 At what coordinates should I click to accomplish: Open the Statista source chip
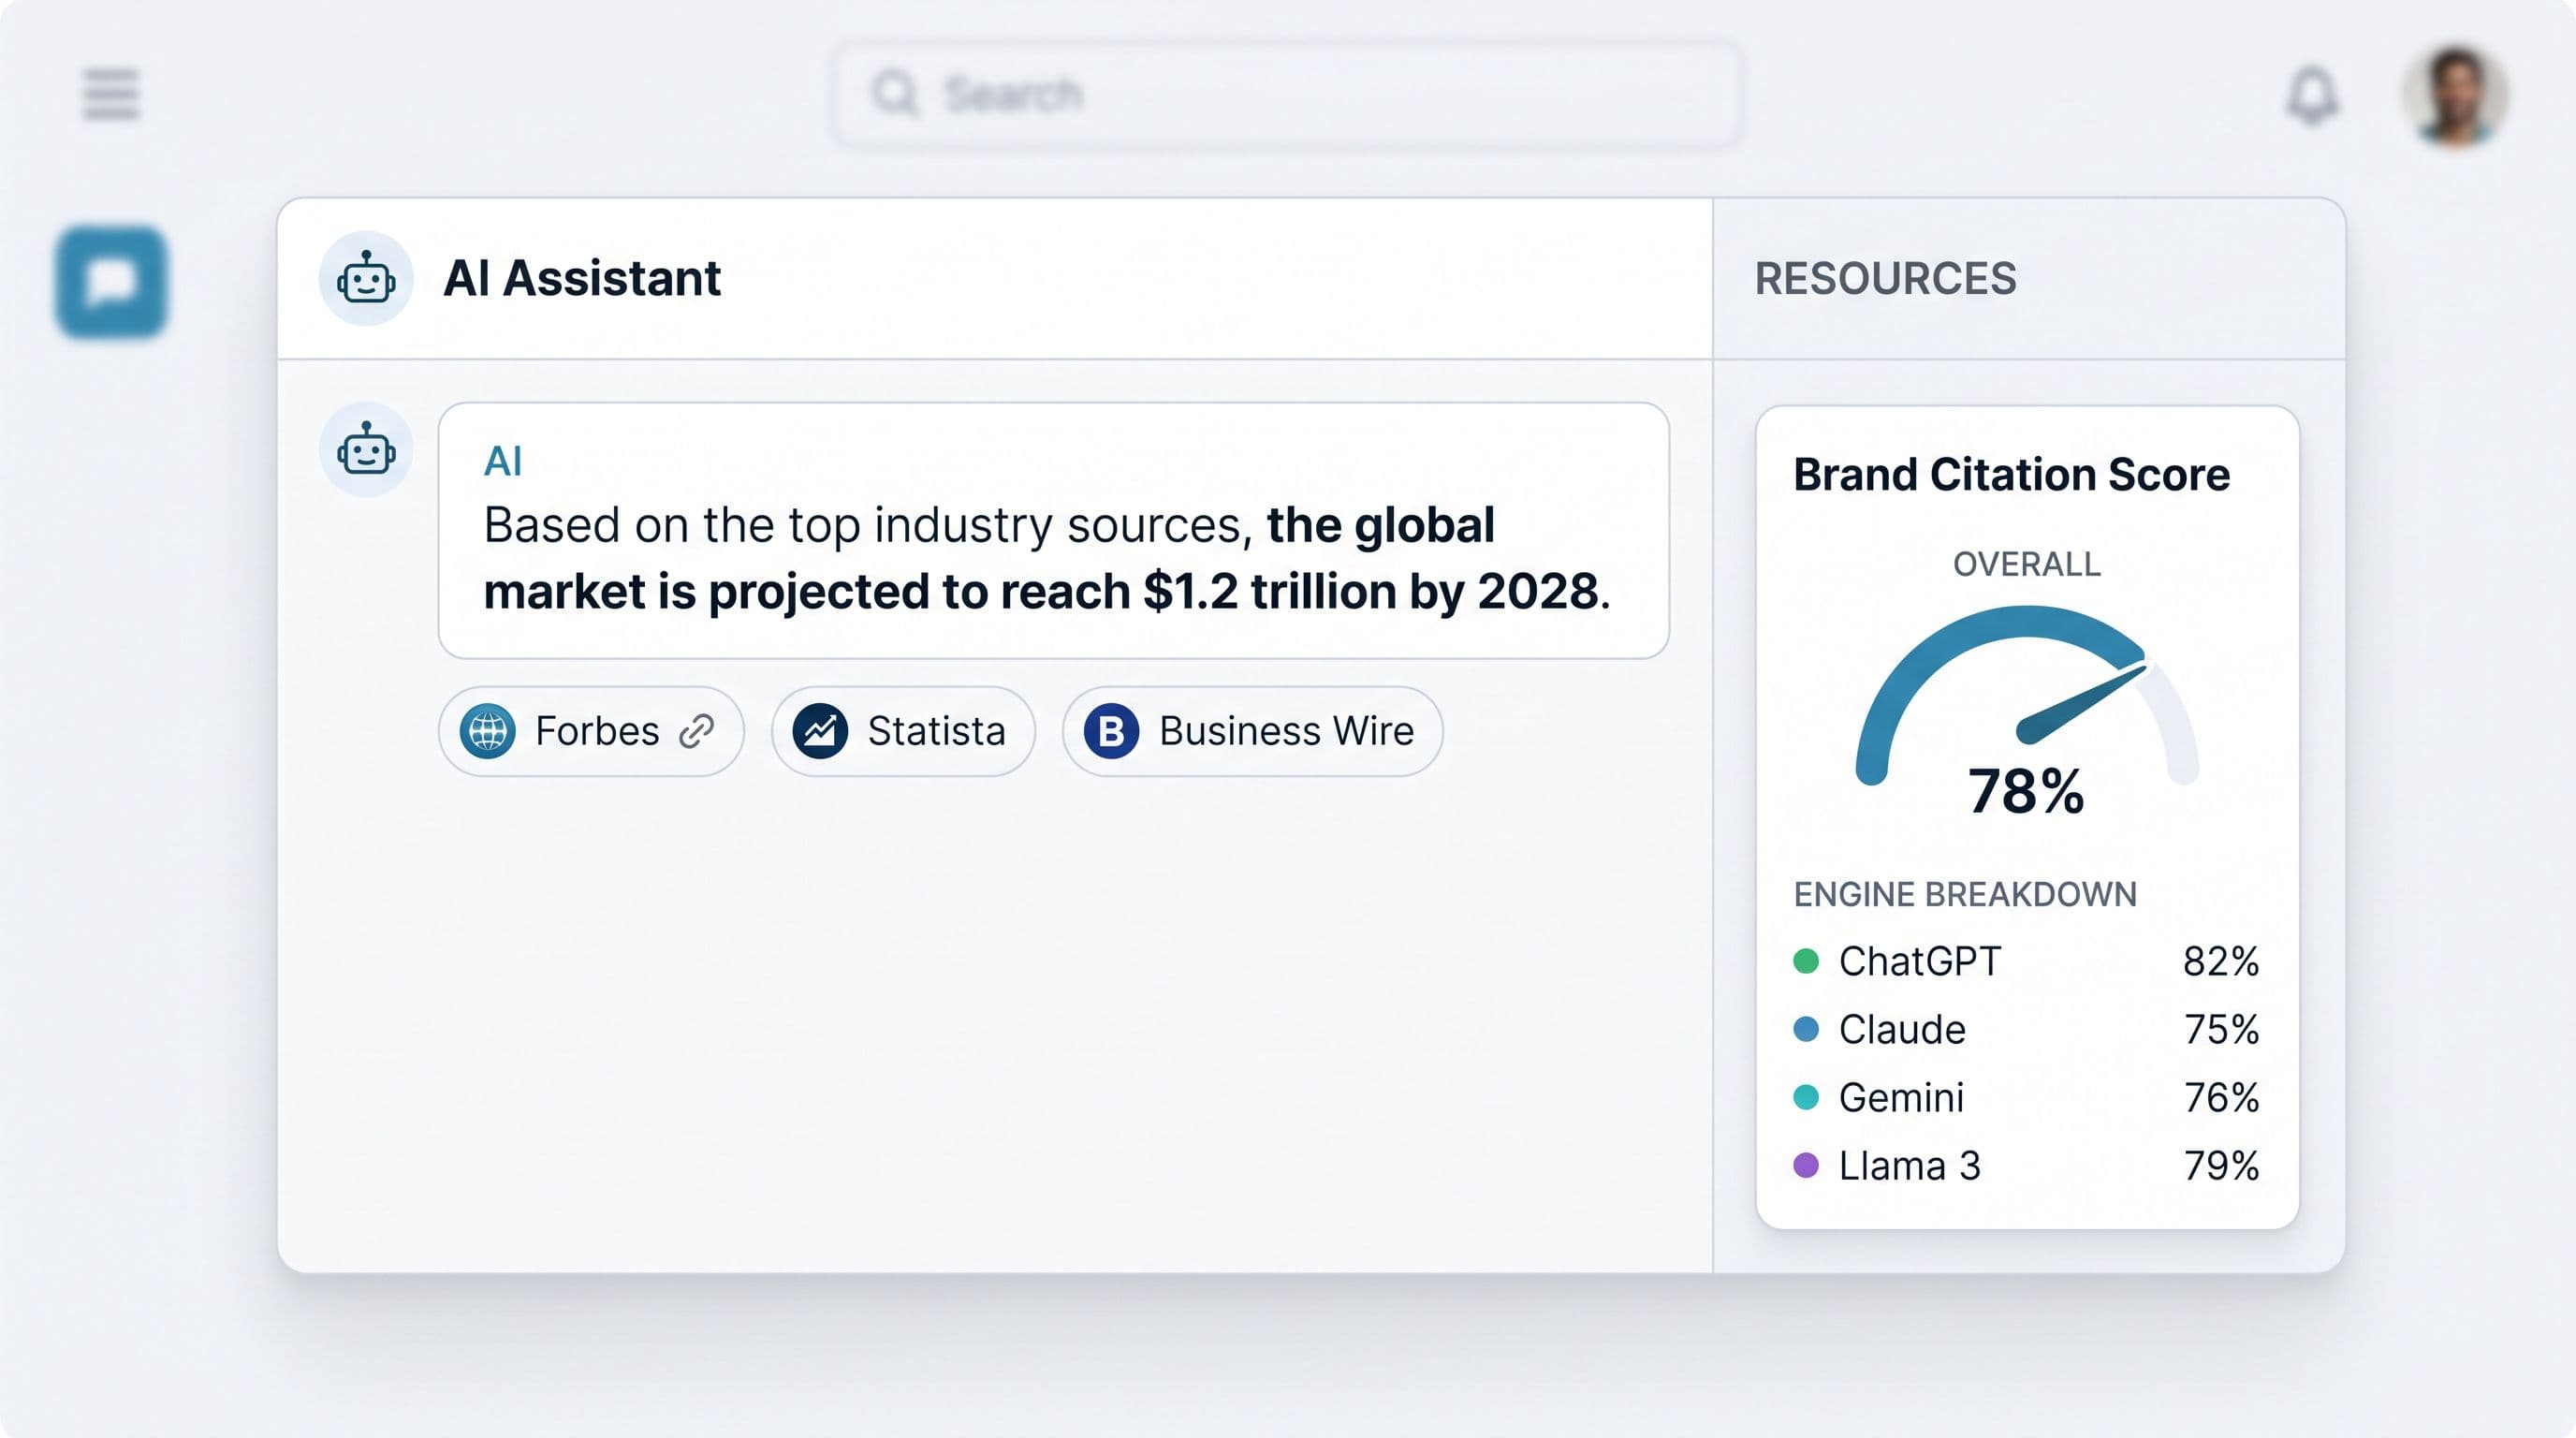point(903,731)
